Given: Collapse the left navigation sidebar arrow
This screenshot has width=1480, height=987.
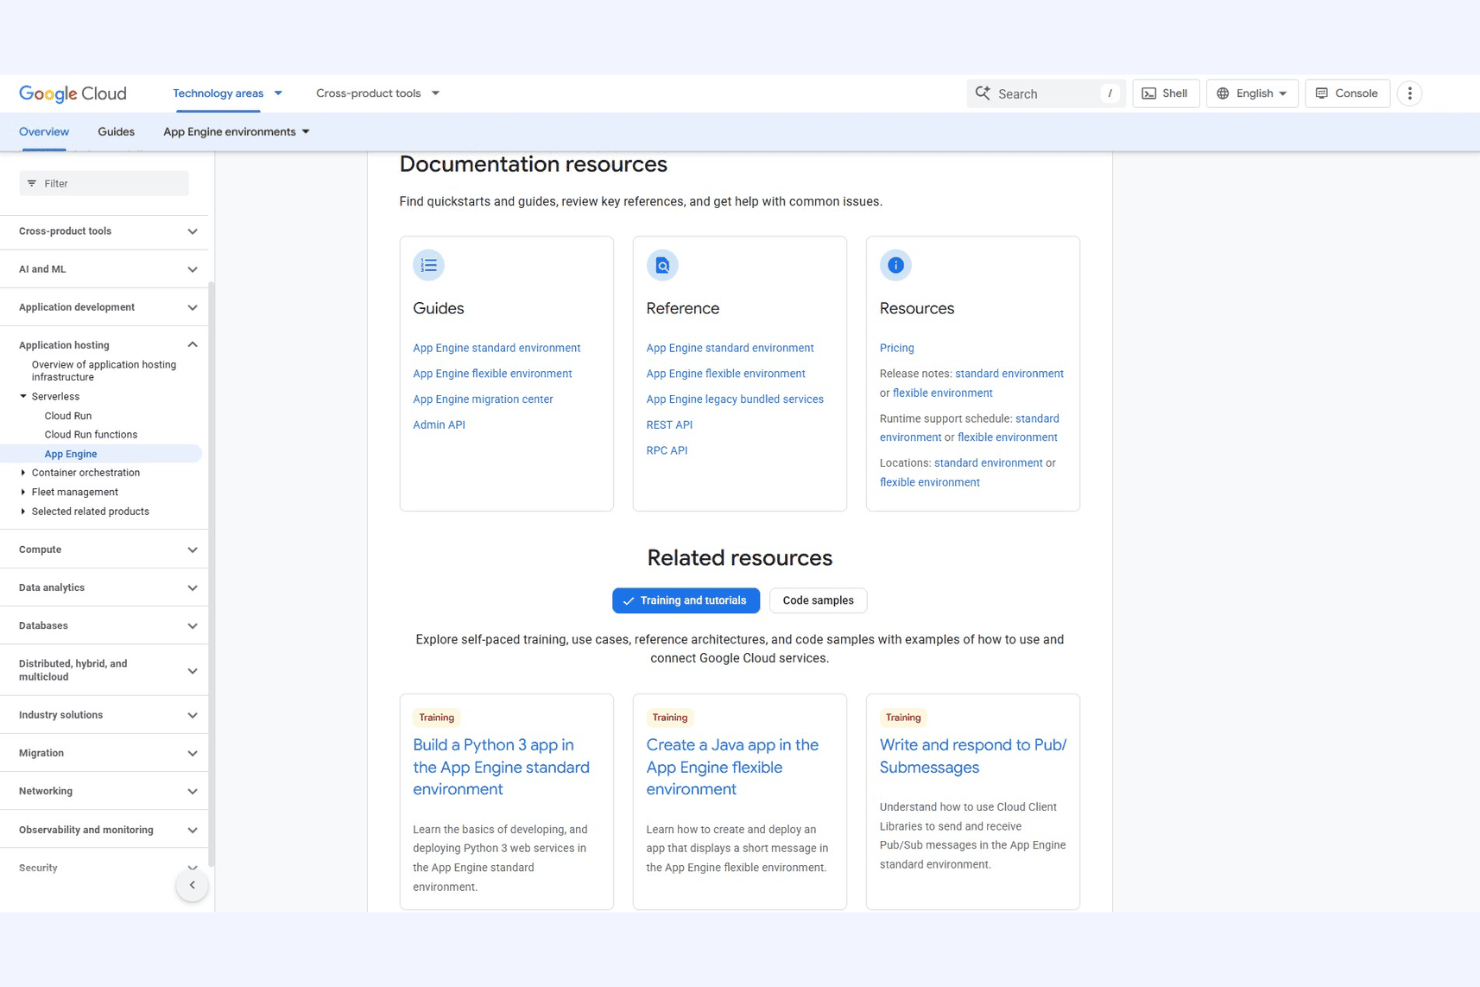Looking at the screenshot, I should tap(192, 885).
